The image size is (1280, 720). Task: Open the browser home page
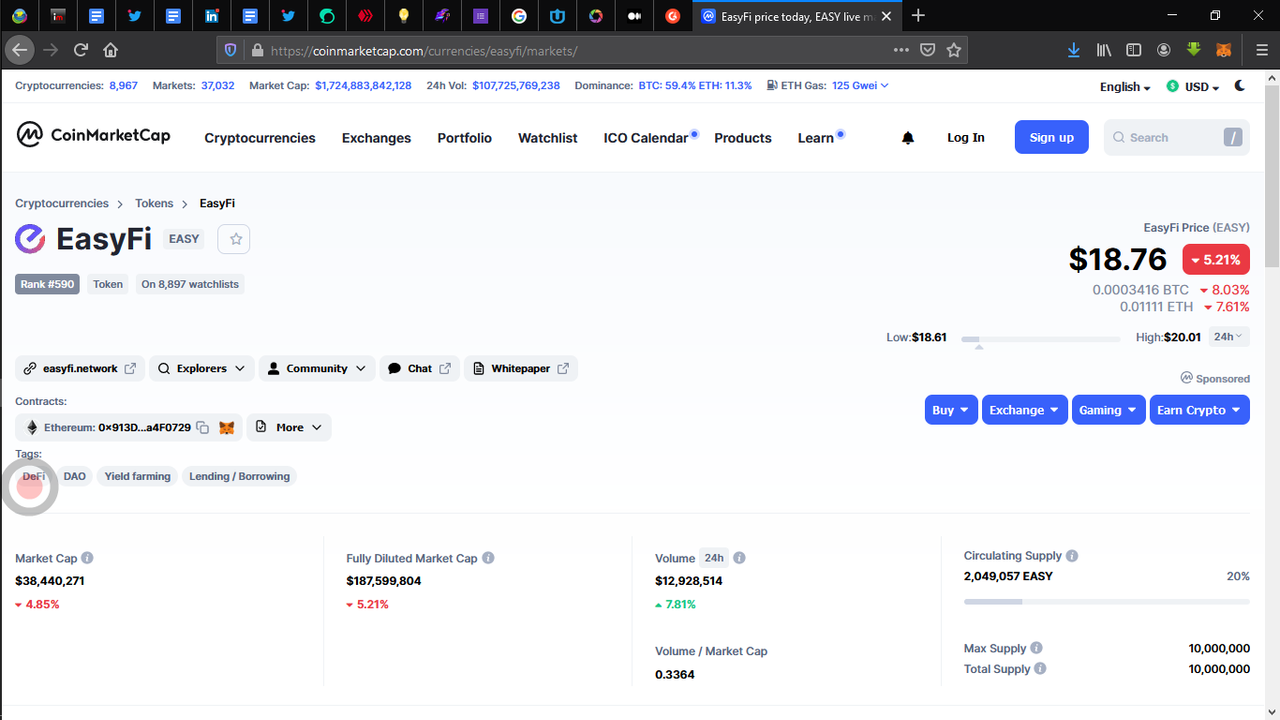pyautogui.click(x=110, y=50)
